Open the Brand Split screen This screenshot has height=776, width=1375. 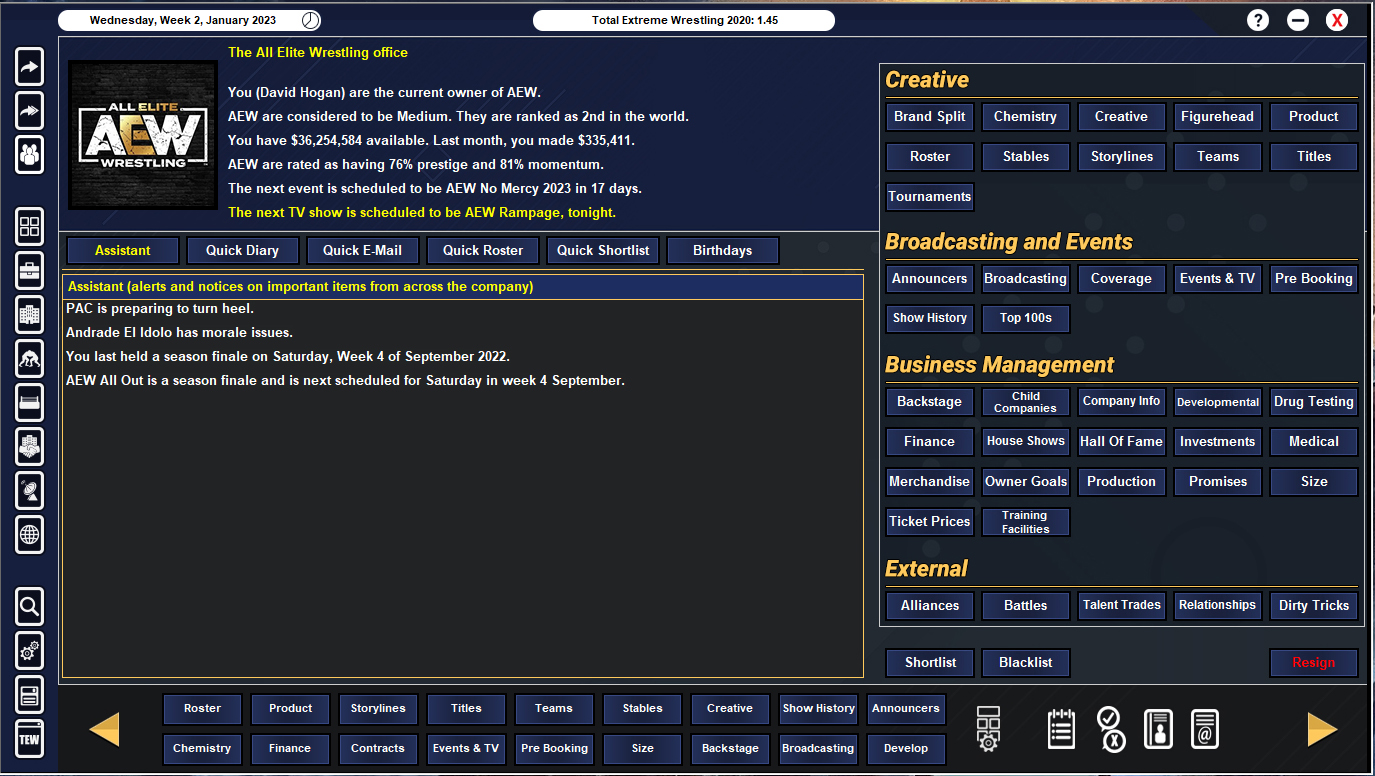click(929, 117)
